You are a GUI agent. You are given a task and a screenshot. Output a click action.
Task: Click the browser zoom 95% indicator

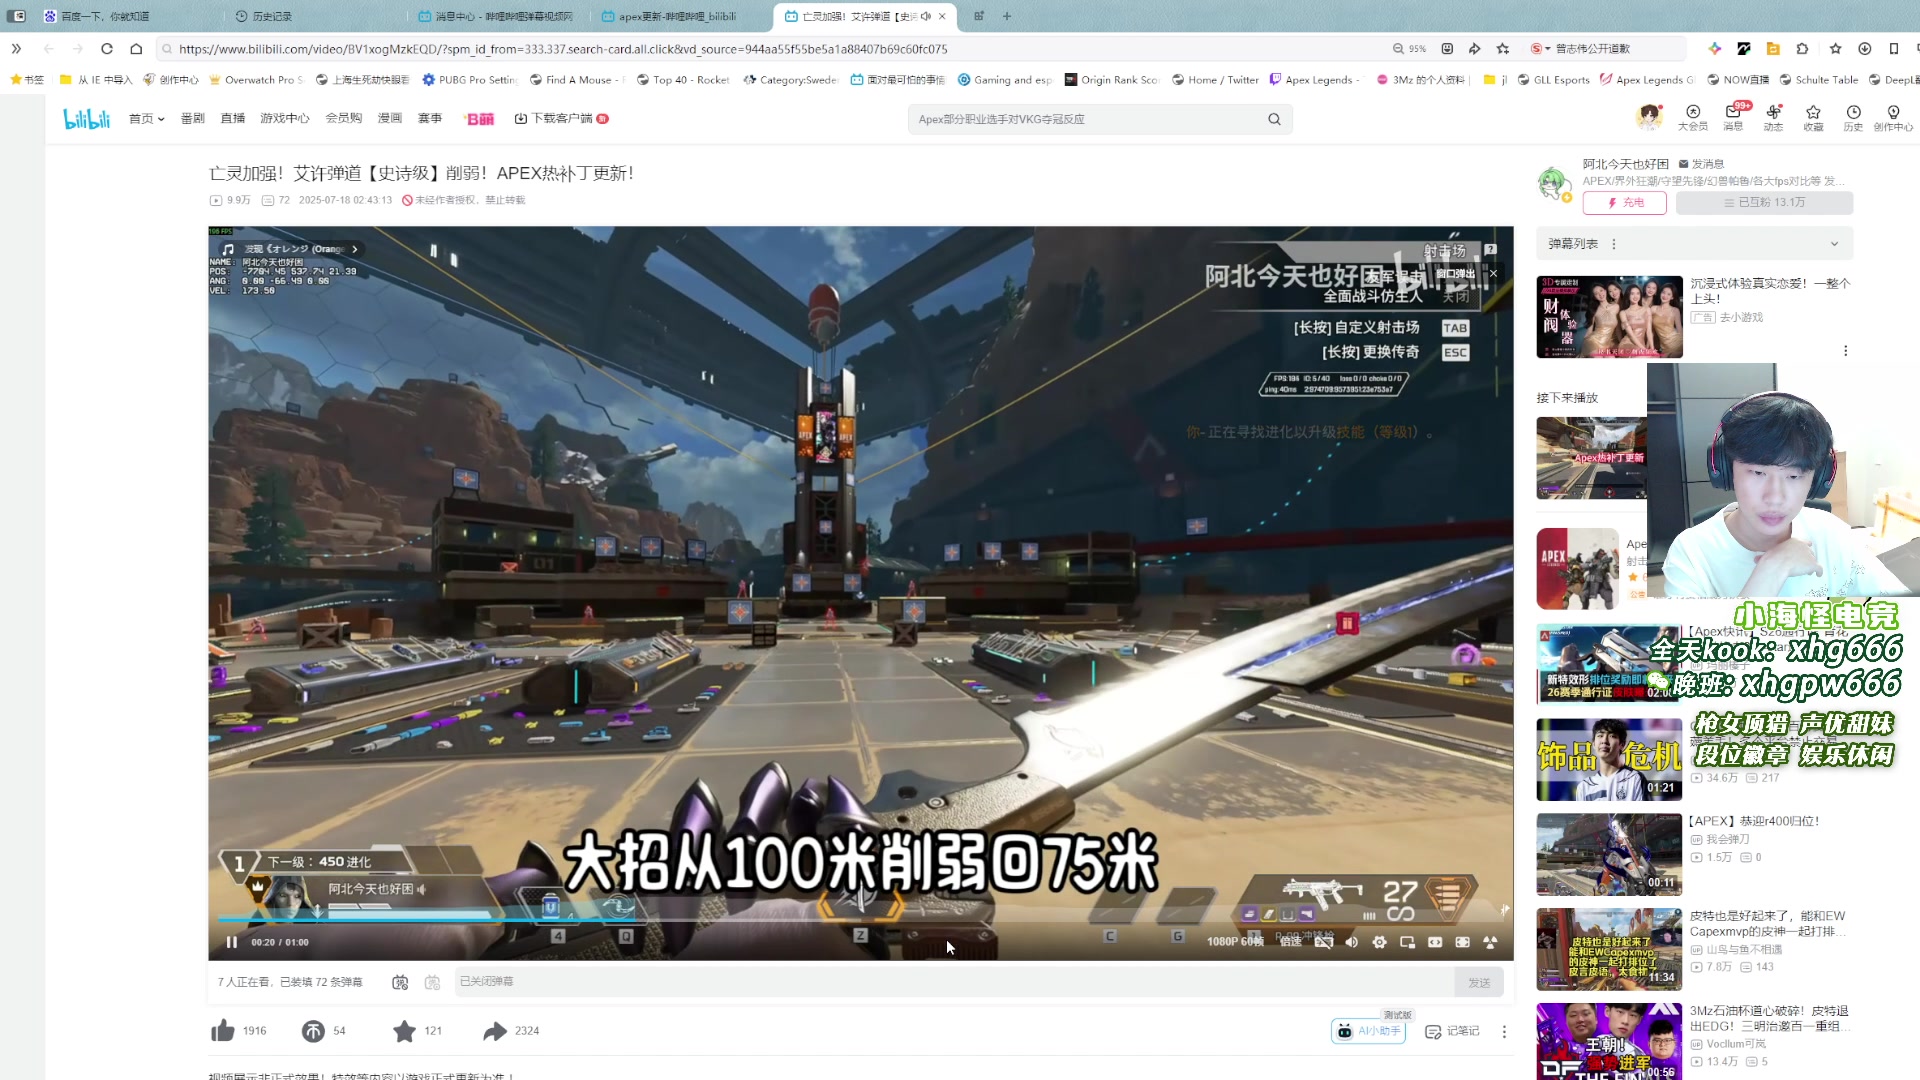pos(1409,49)
